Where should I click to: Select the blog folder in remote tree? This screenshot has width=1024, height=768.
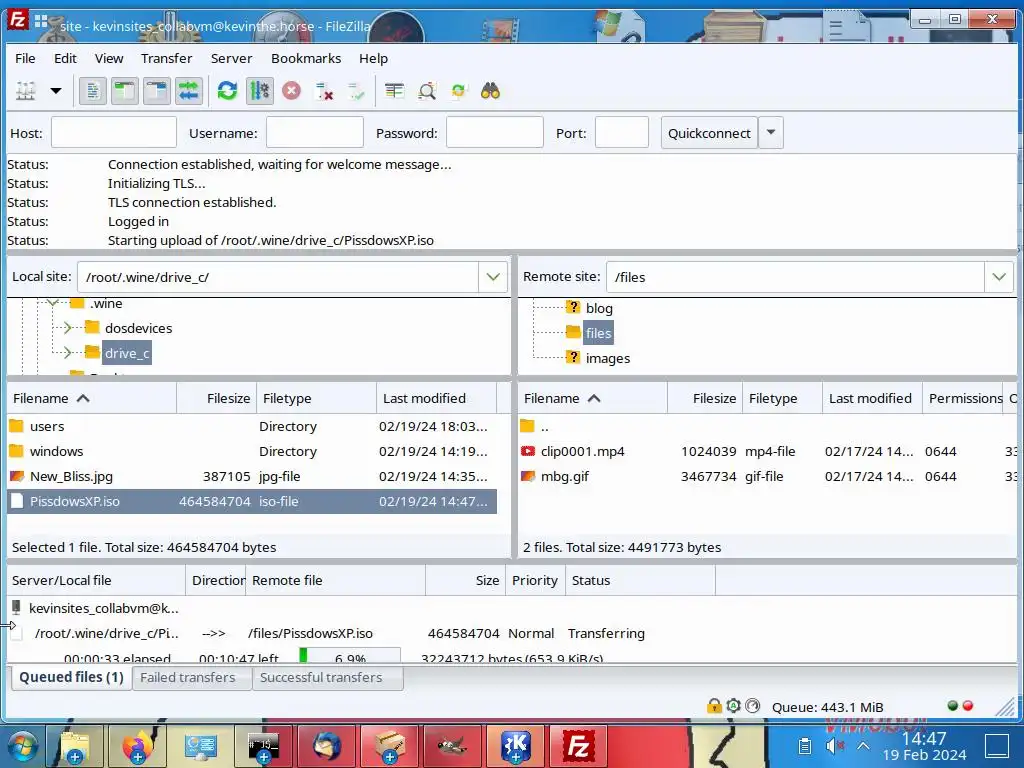tap(599, 308)
